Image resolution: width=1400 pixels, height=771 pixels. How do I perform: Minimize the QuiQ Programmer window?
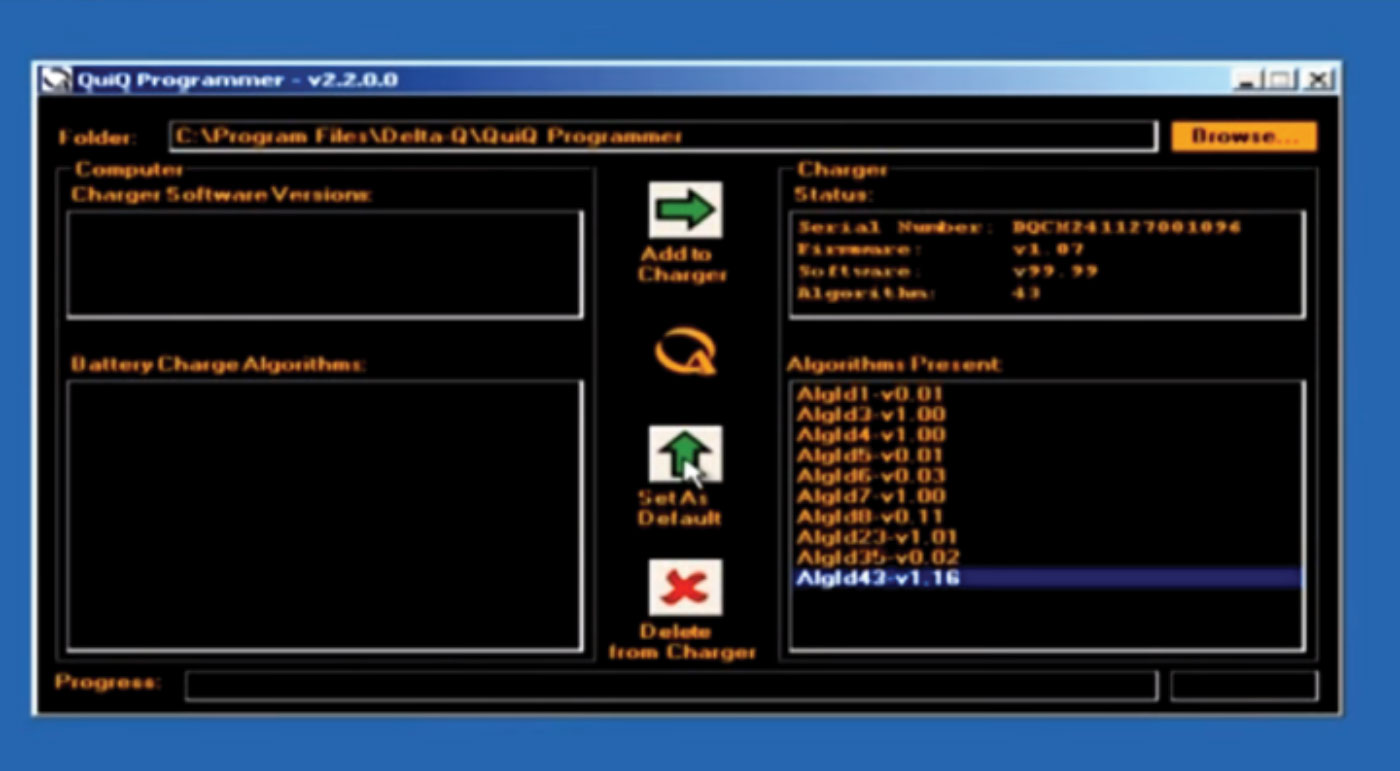(x=1246, y=80)
